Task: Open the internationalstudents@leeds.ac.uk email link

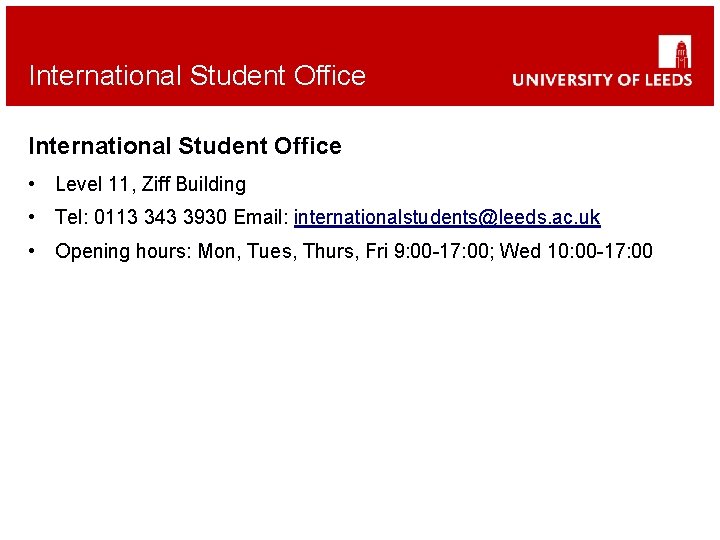Action: click(447, 217)
